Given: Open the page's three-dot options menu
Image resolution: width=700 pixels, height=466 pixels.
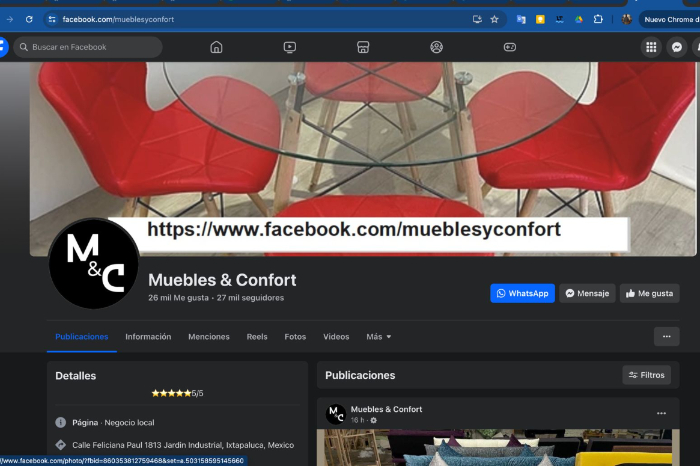Looking at the screenshot, I should tap(666, 337).
